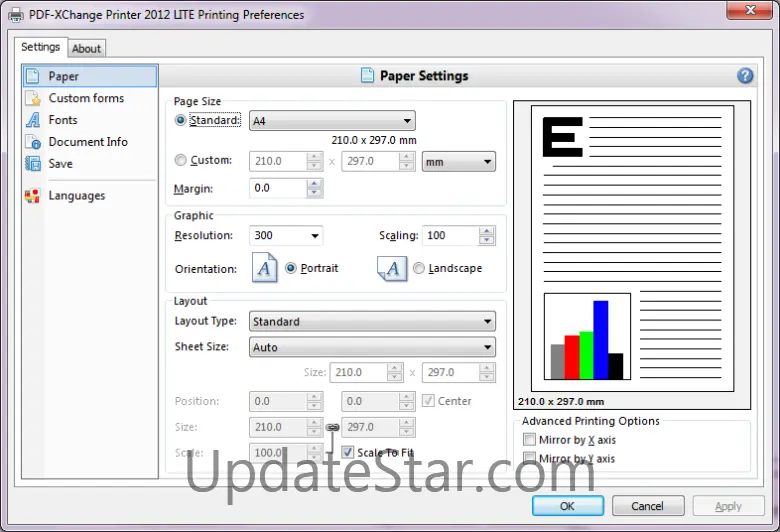
Task: Select the Standard page size radio button
Action: 181,120
